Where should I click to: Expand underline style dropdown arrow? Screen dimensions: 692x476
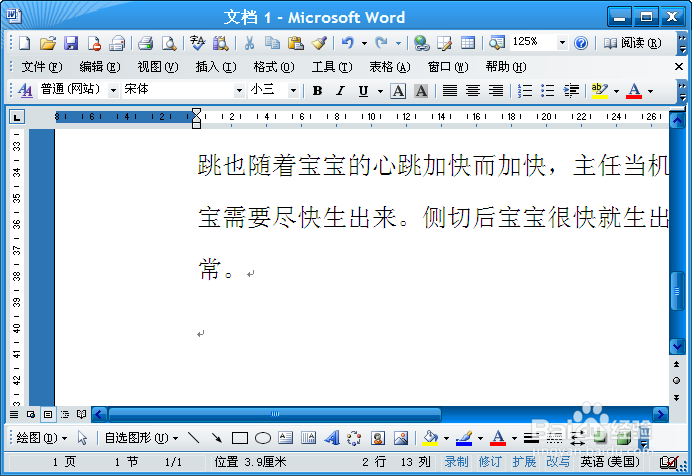pos(380,91)
